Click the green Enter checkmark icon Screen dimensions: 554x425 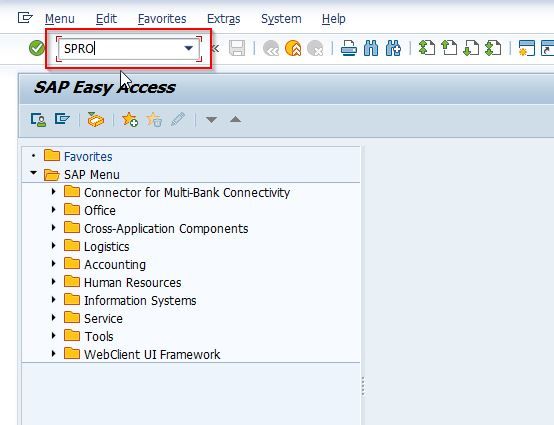37,48
